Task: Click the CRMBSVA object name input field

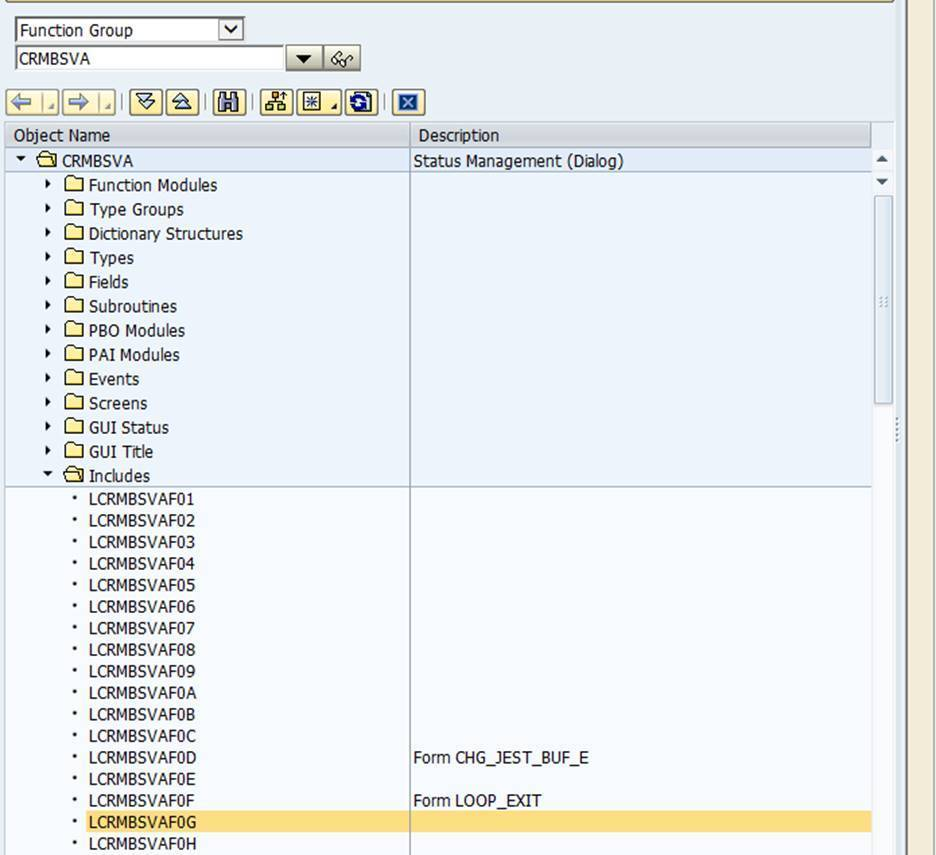Action: click(149, 59)
